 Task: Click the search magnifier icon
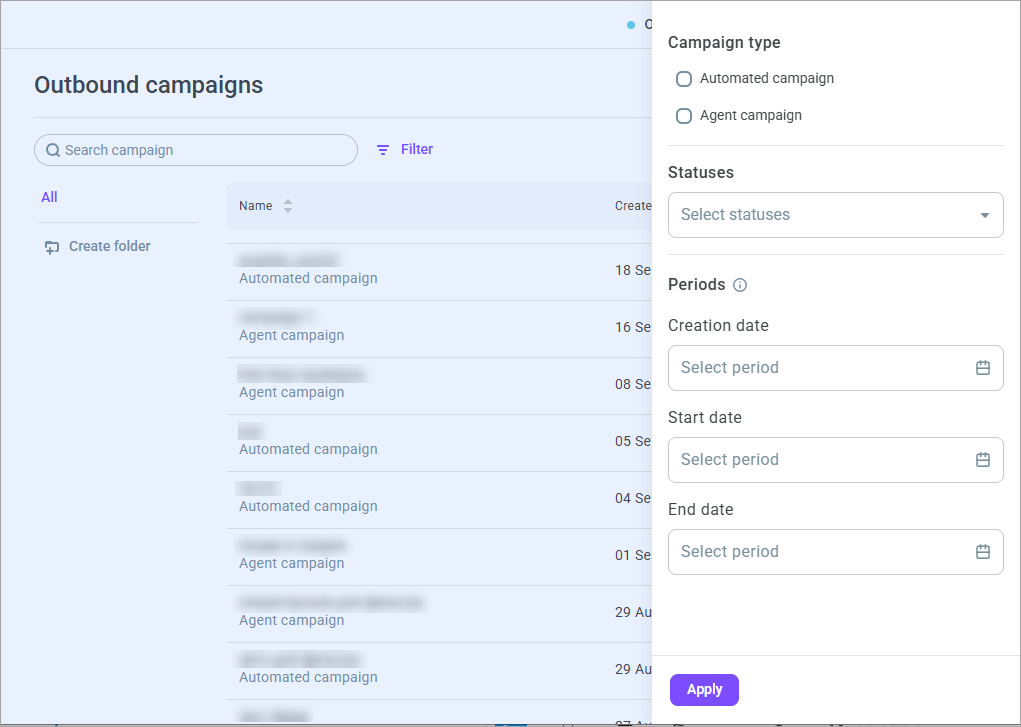coord(53,150)
